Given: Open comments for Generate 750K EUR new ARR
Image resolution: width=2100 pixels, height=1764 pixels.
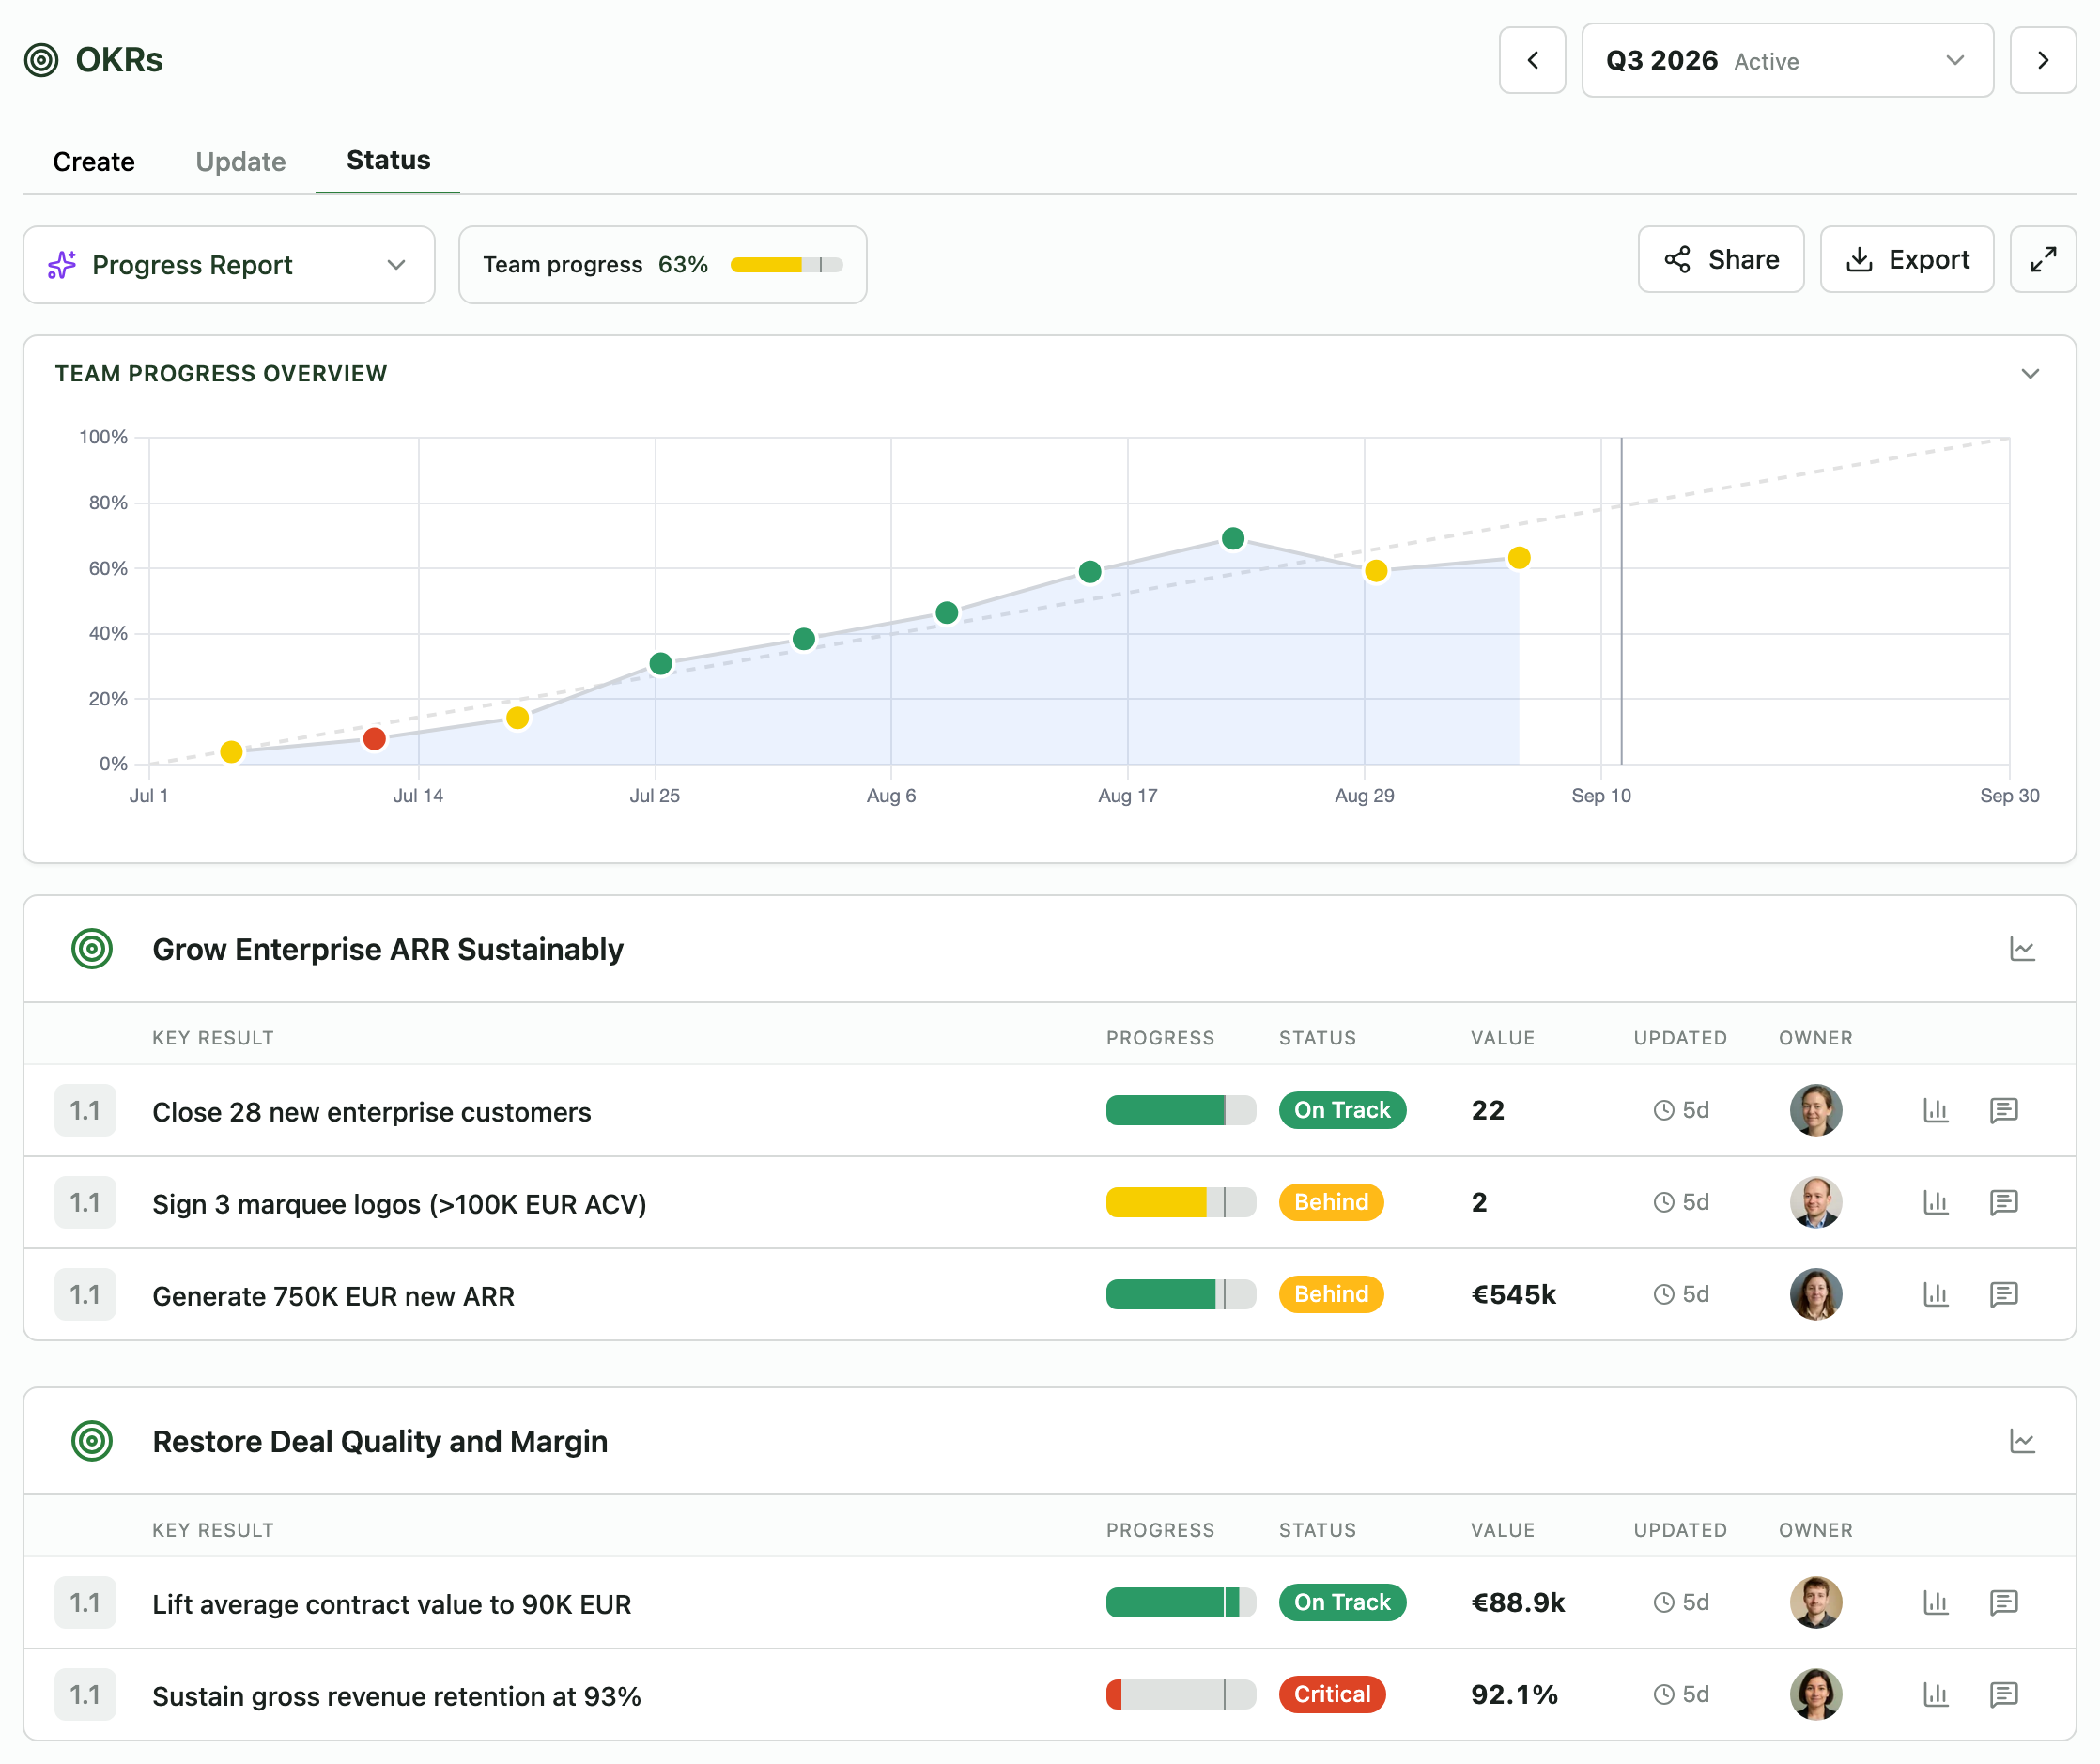Looking at the screenshot, I should (x=2003, y=1294).
